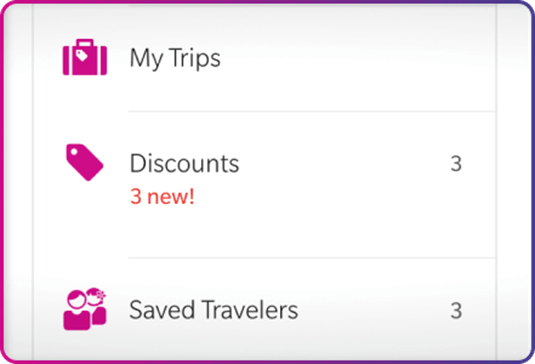Tap the pink price tag icon
The width and height of the screenshot is (535, 364).
(x=85, y=162)
